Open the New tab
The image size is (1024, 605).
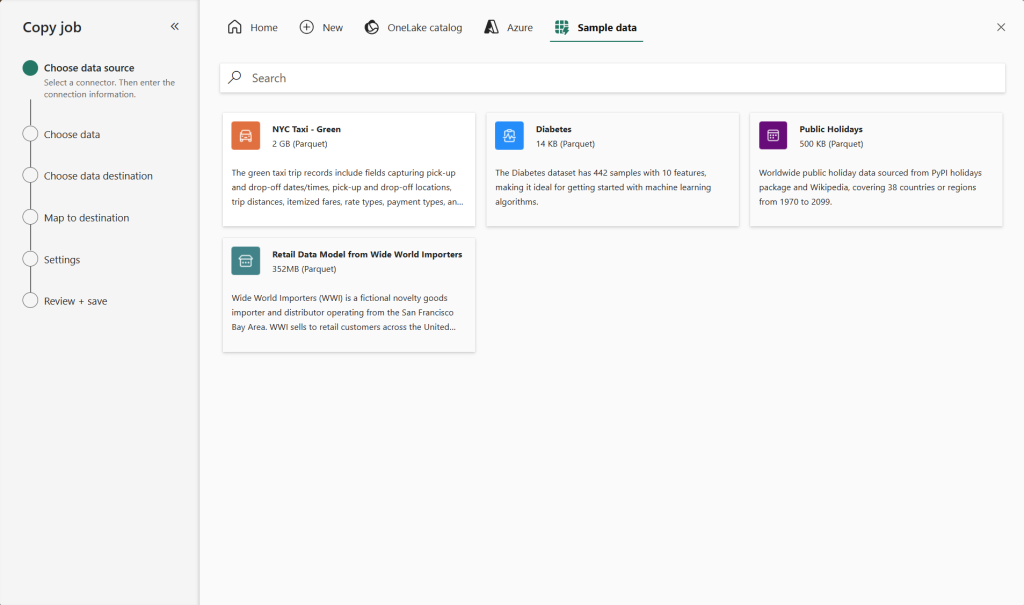[321, 28]
